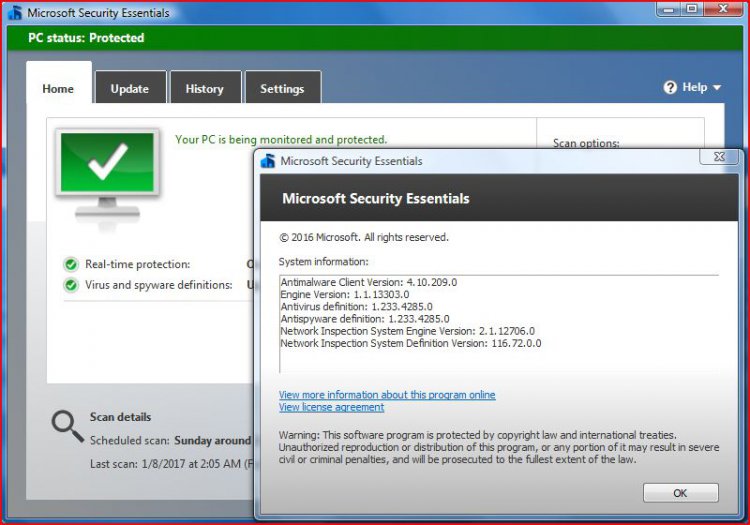750x525 pixels.
Task: Click the Scan details magnifier icon
Action: coord(67,426)
